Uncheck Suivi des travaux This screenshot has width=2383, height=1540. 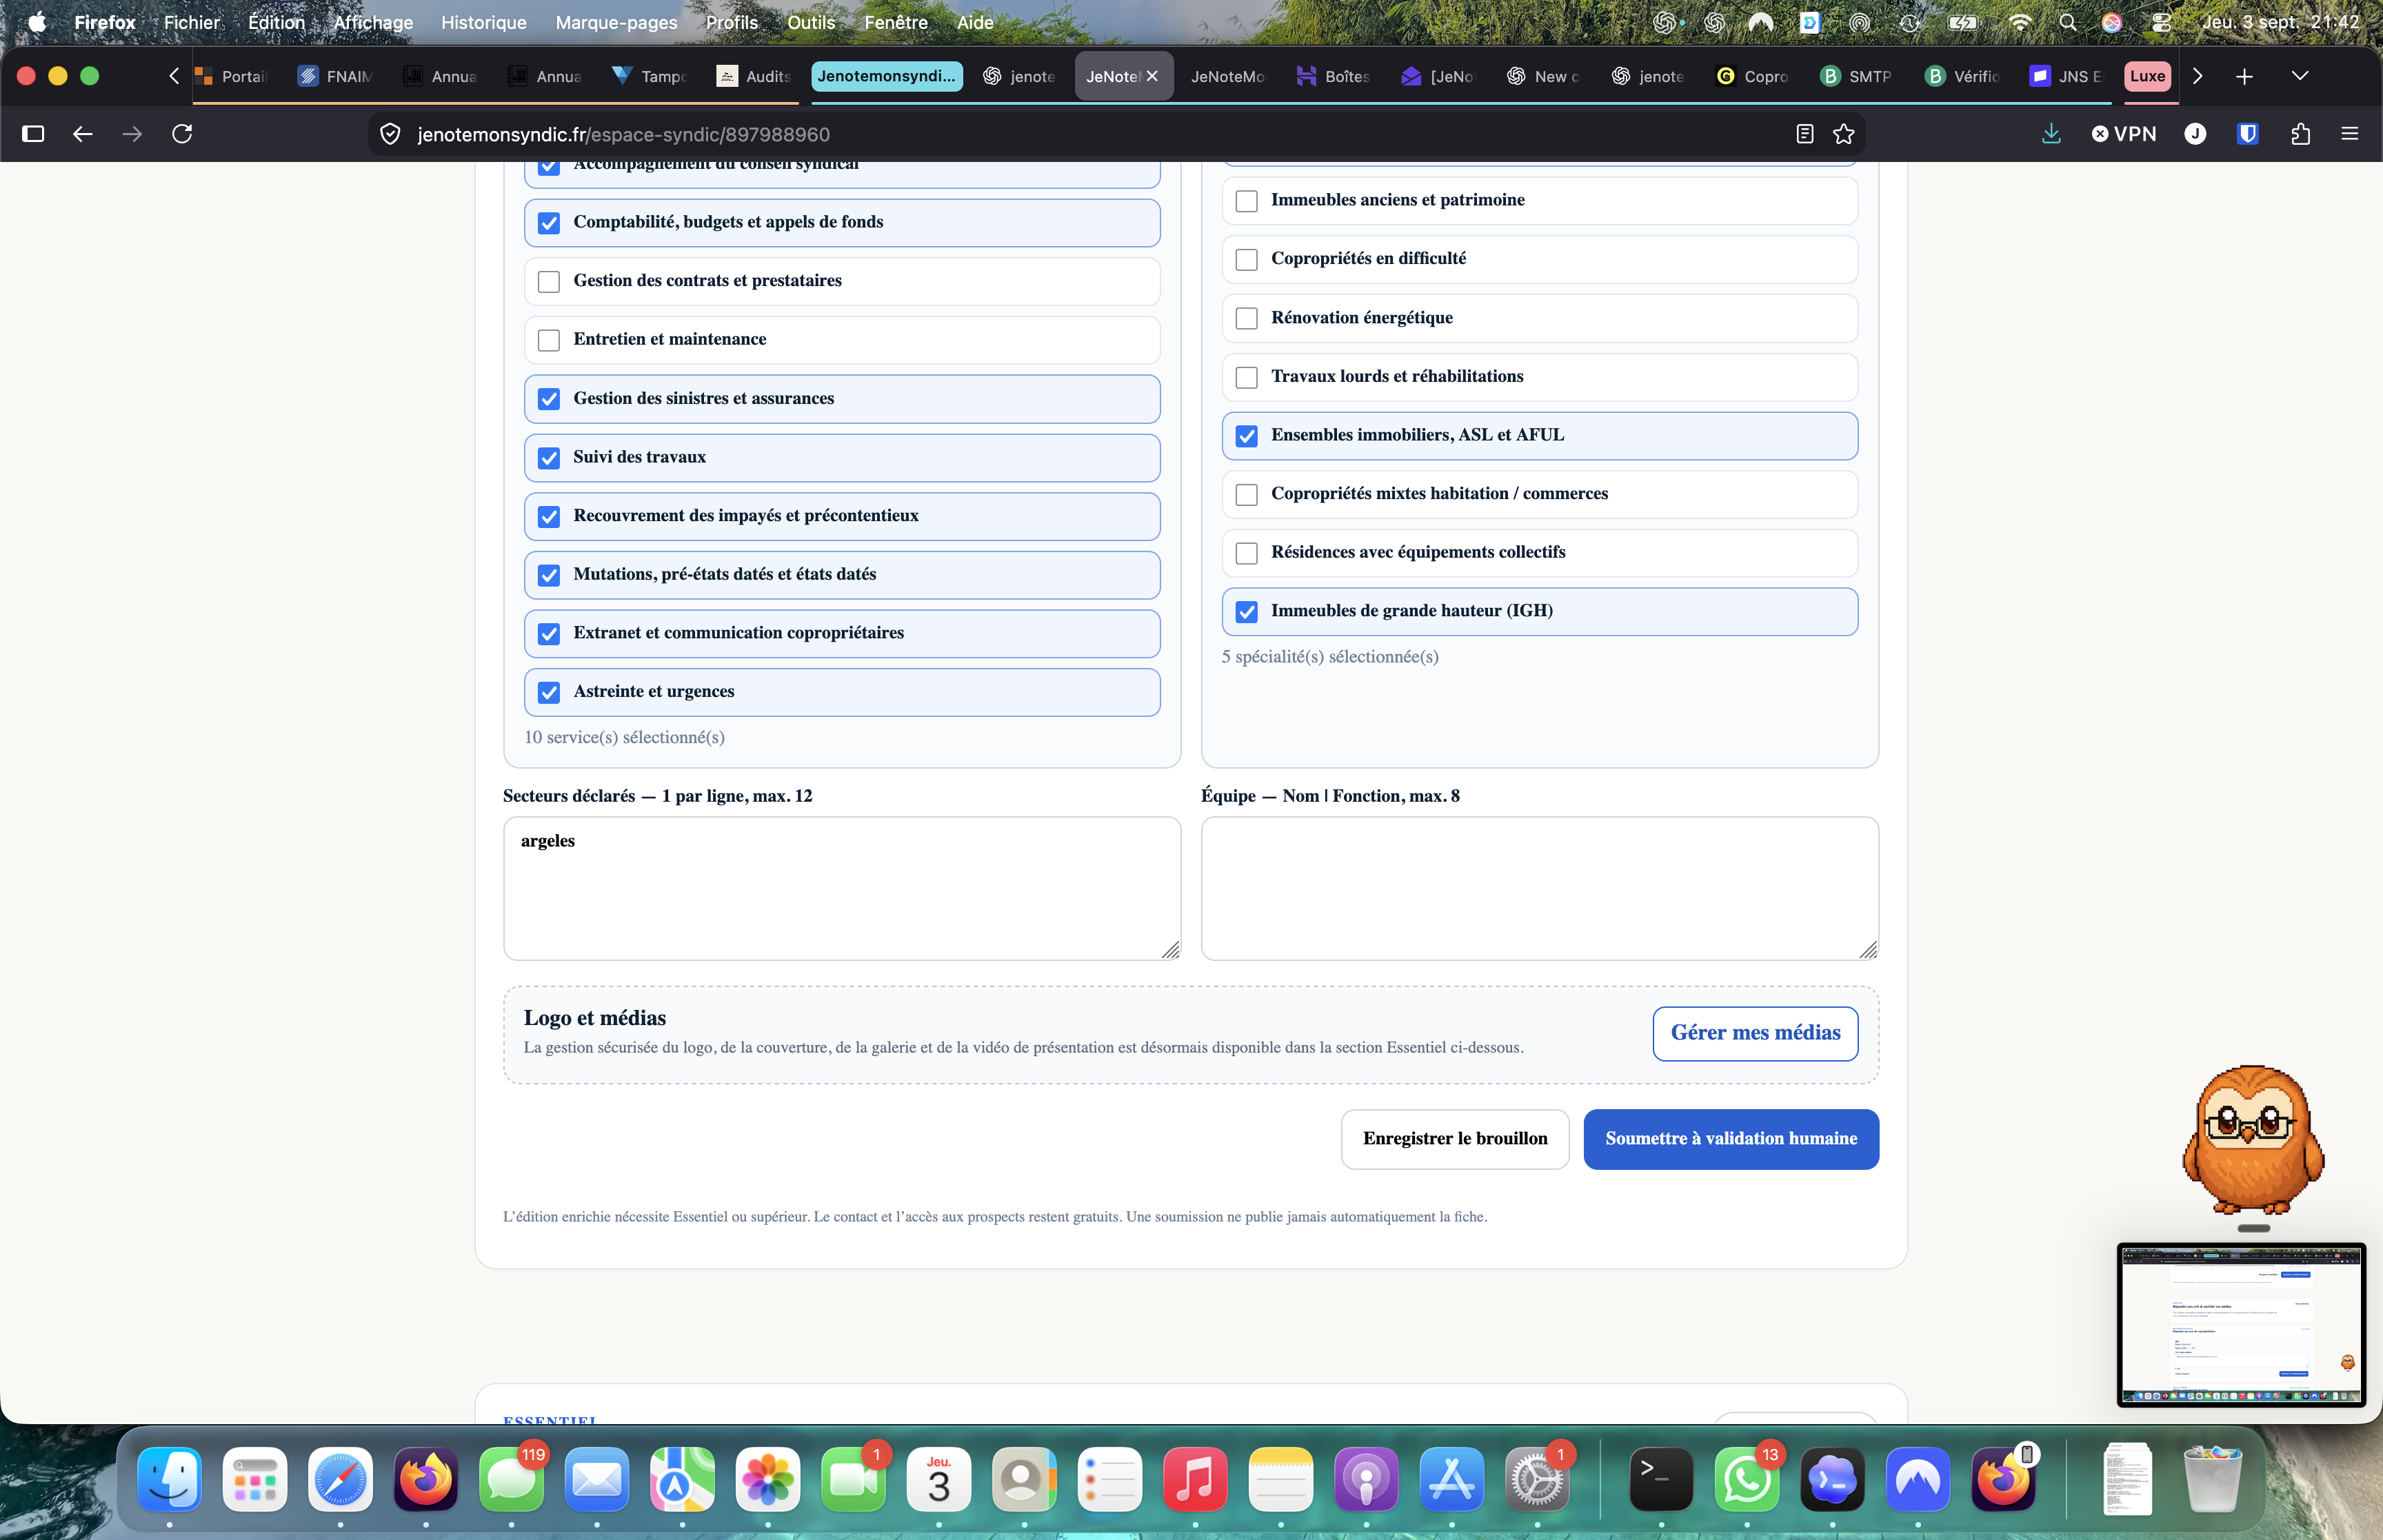click(549, 458)
